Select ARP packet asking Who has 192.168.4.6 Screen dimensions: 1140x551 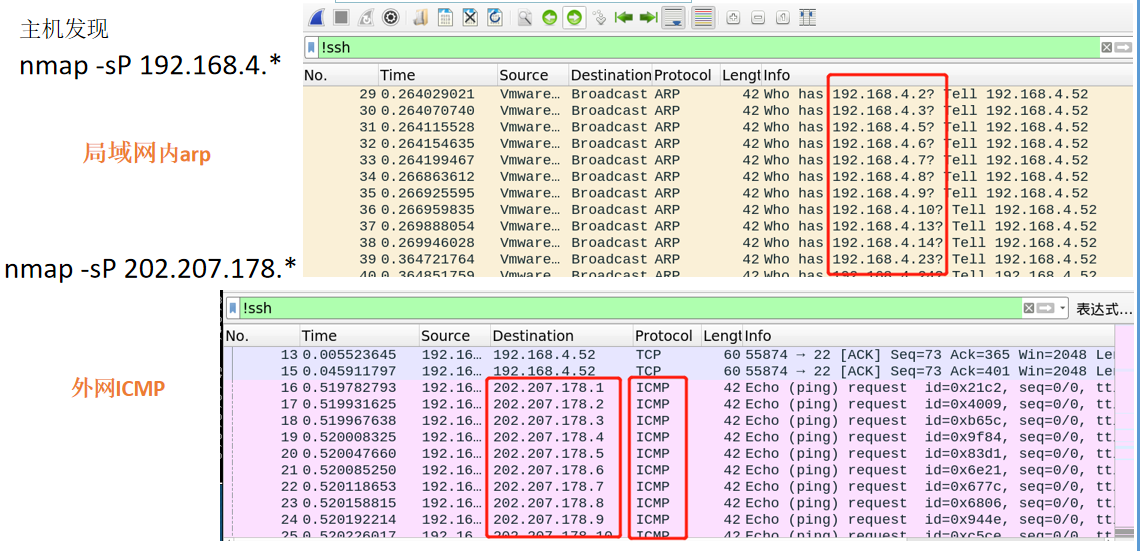[718, 144]
